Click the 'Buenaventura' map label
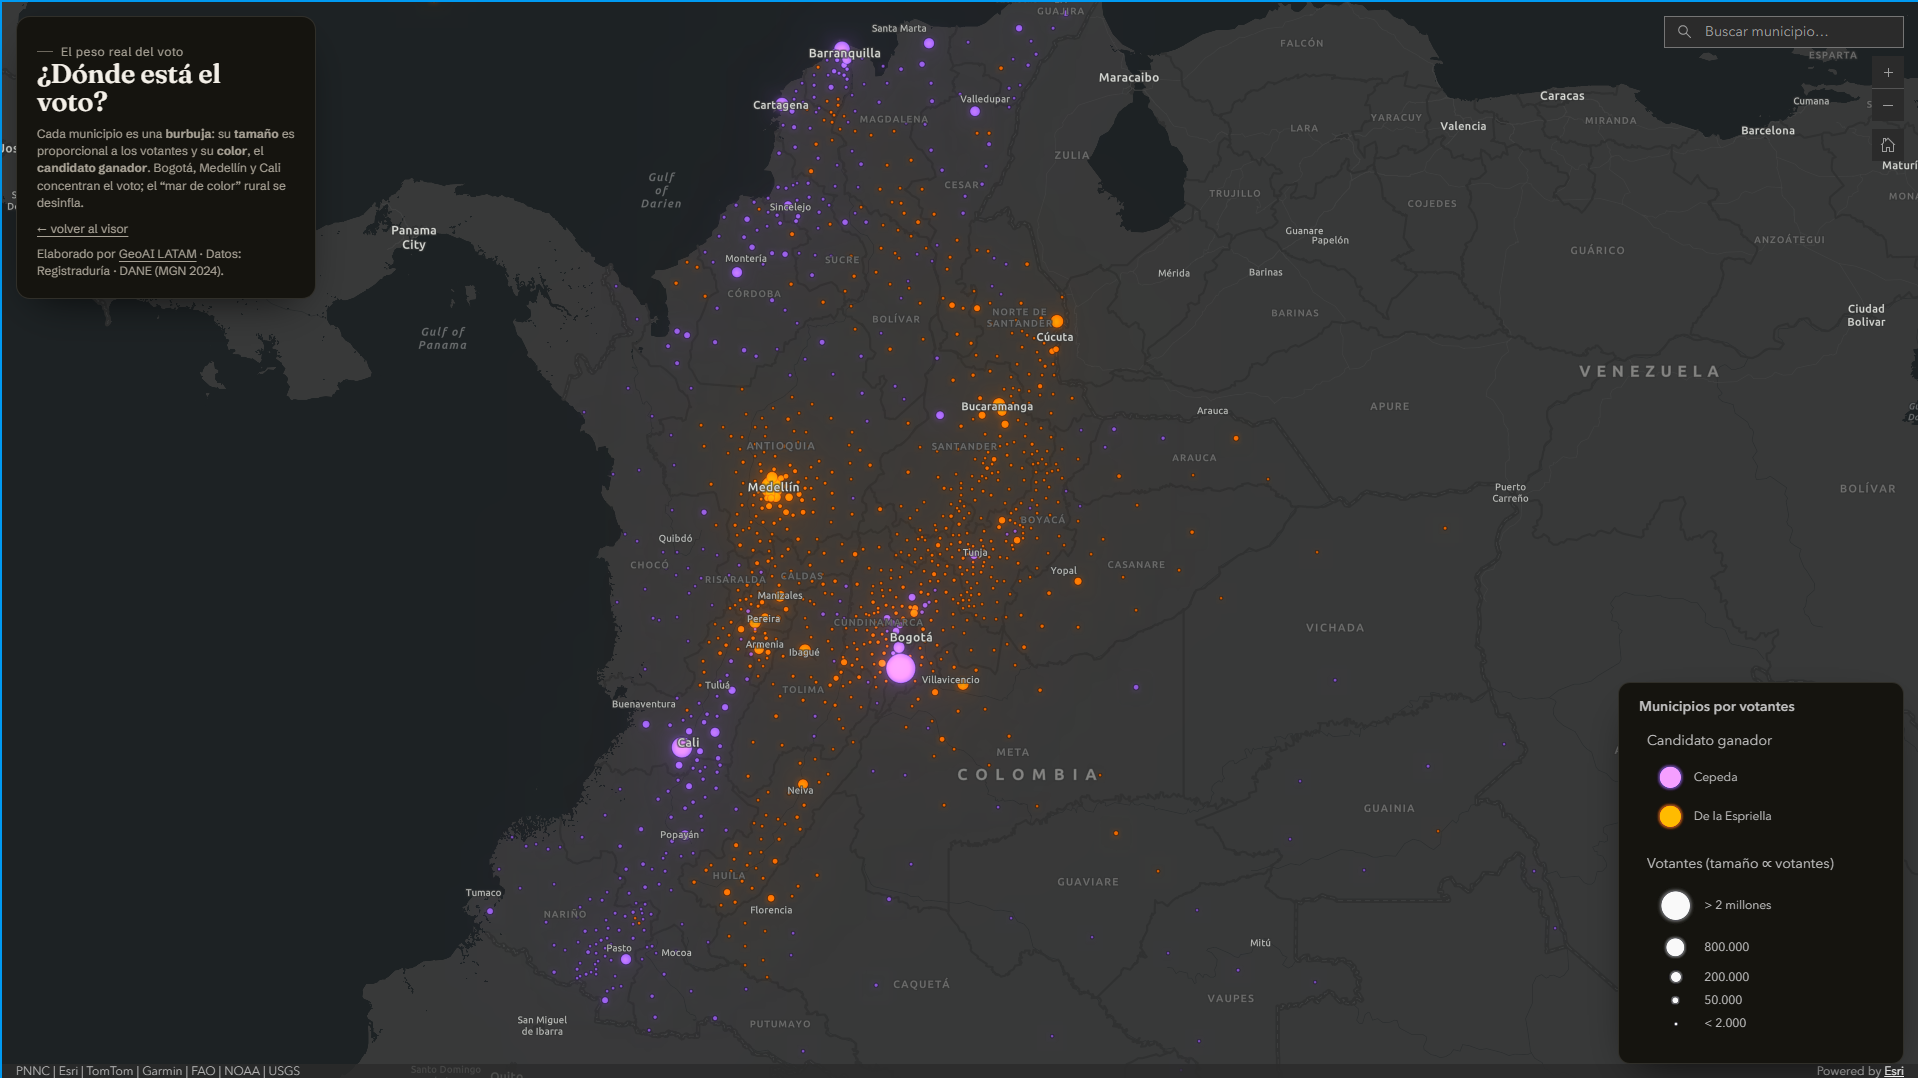This screenshot has height=1078, width=1918. pyautogui.click(x=644, y=704)
